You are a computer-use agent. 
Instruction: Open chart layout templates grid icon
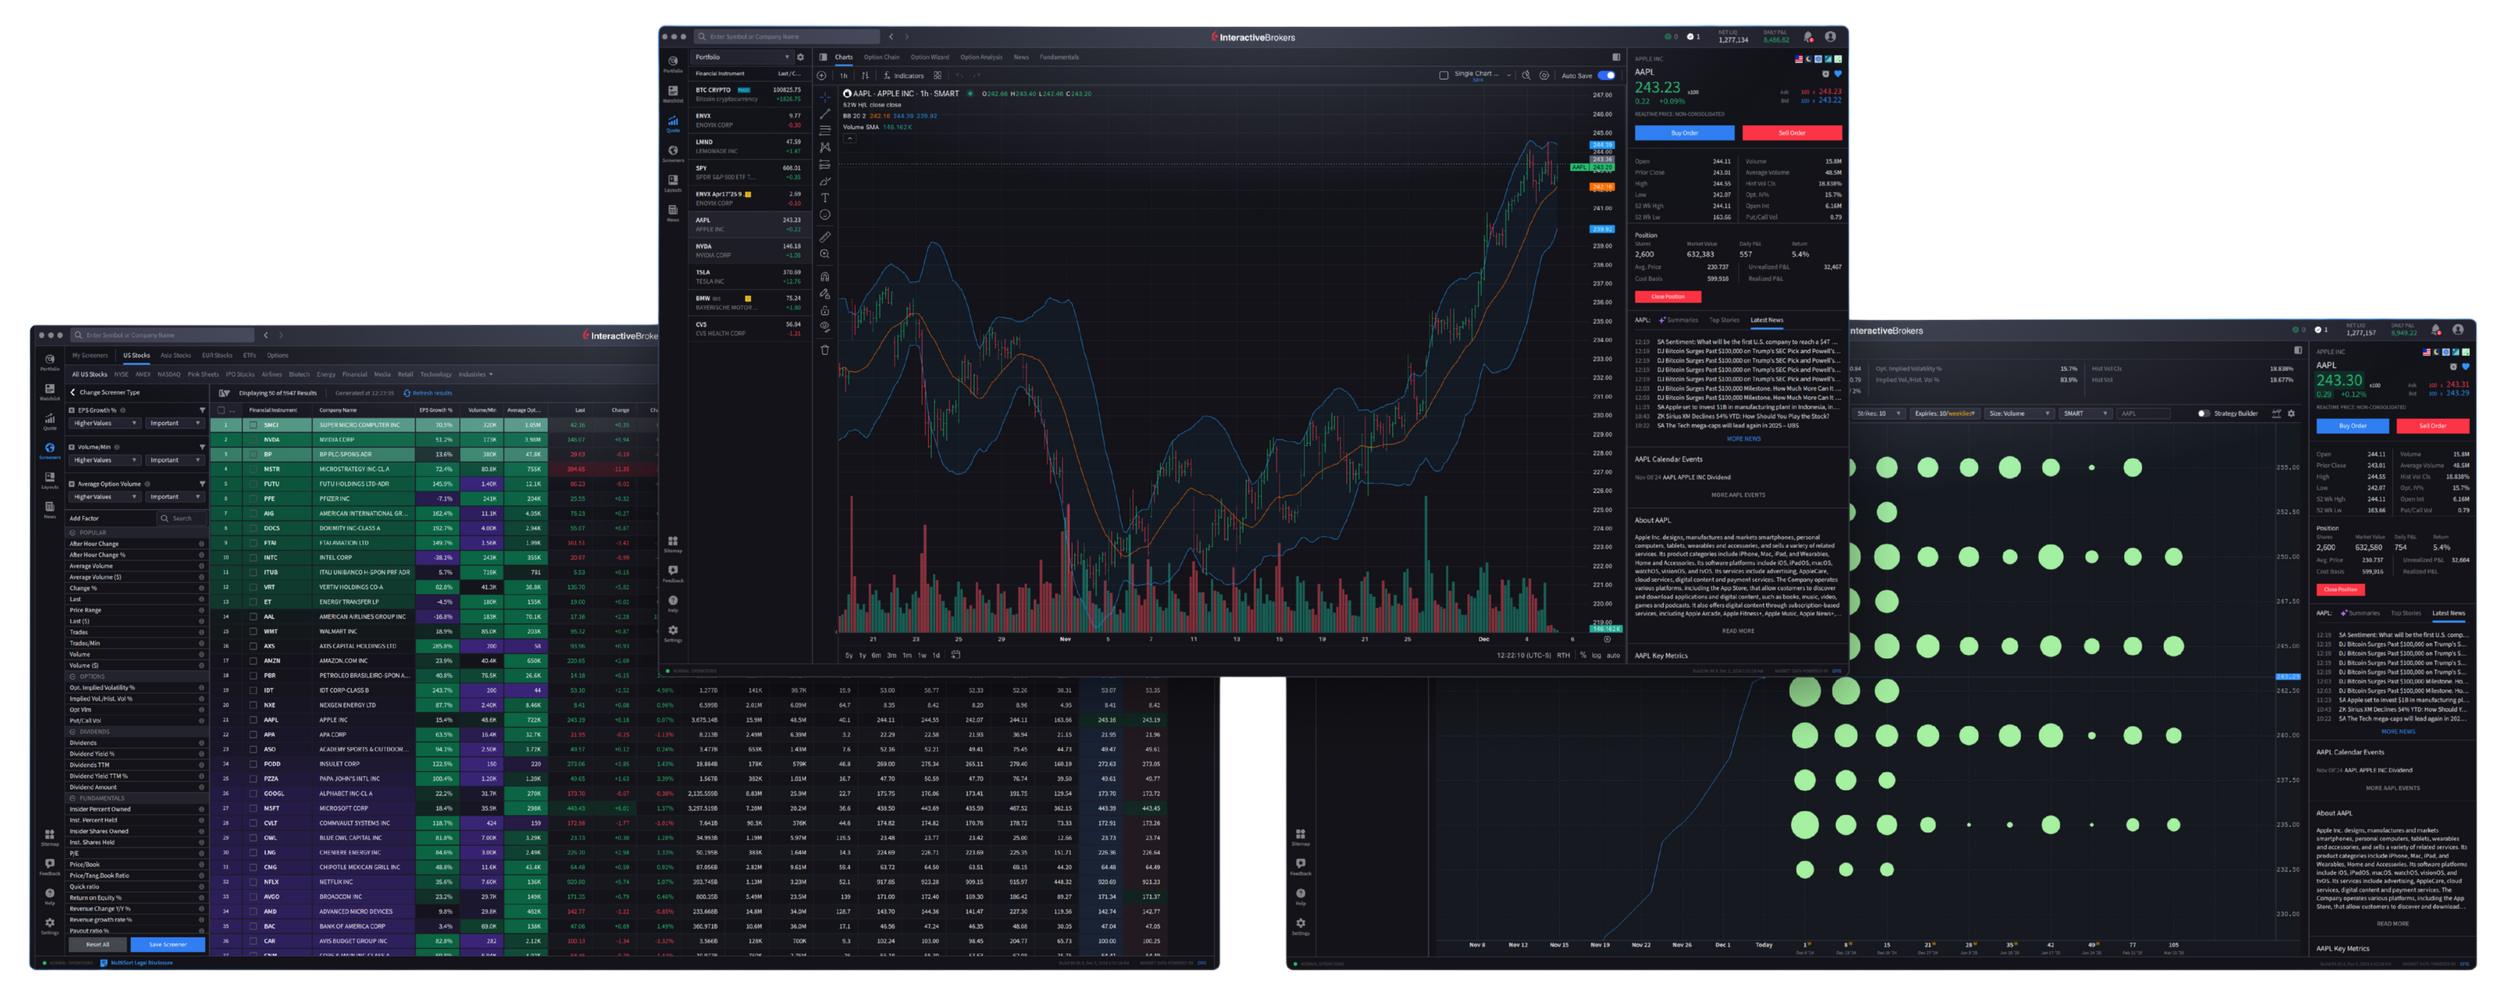pos(938,76)
